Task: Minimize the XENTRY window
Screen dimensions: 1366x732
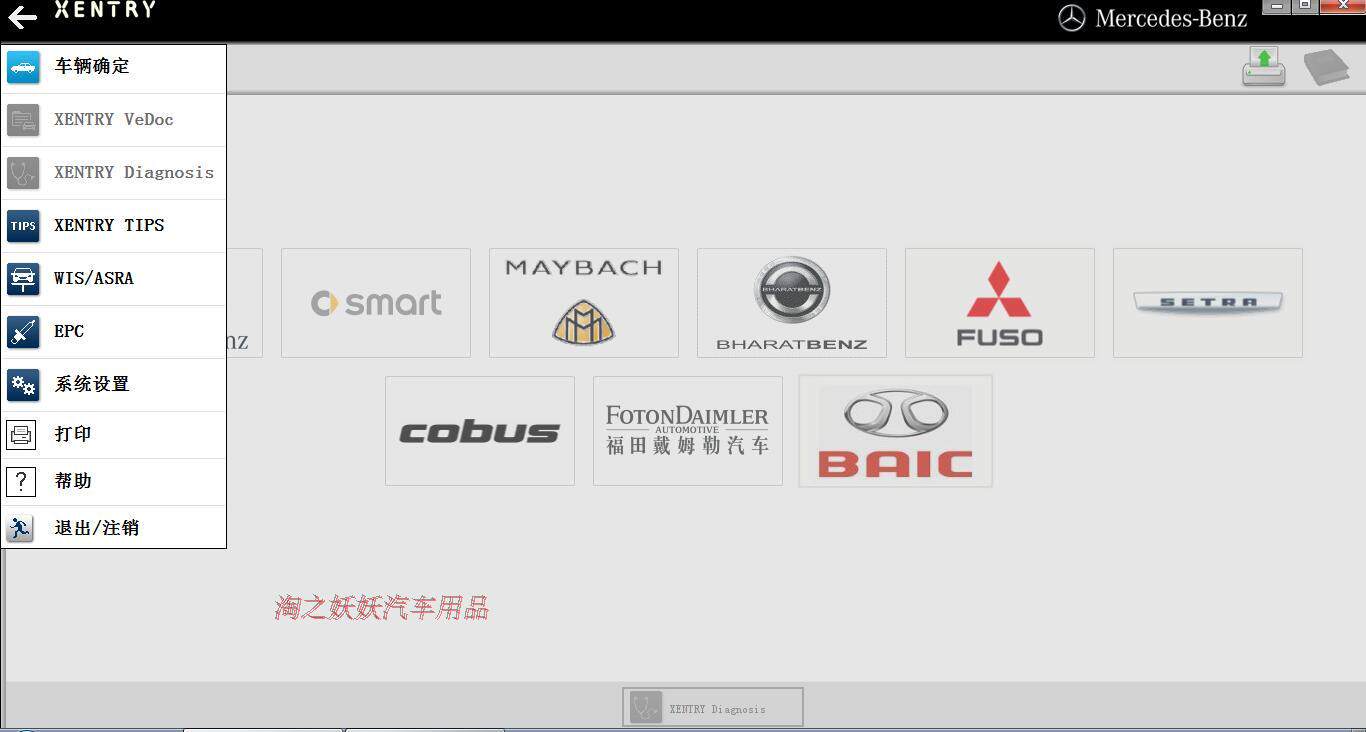Action: click(x=1276, y=7)
